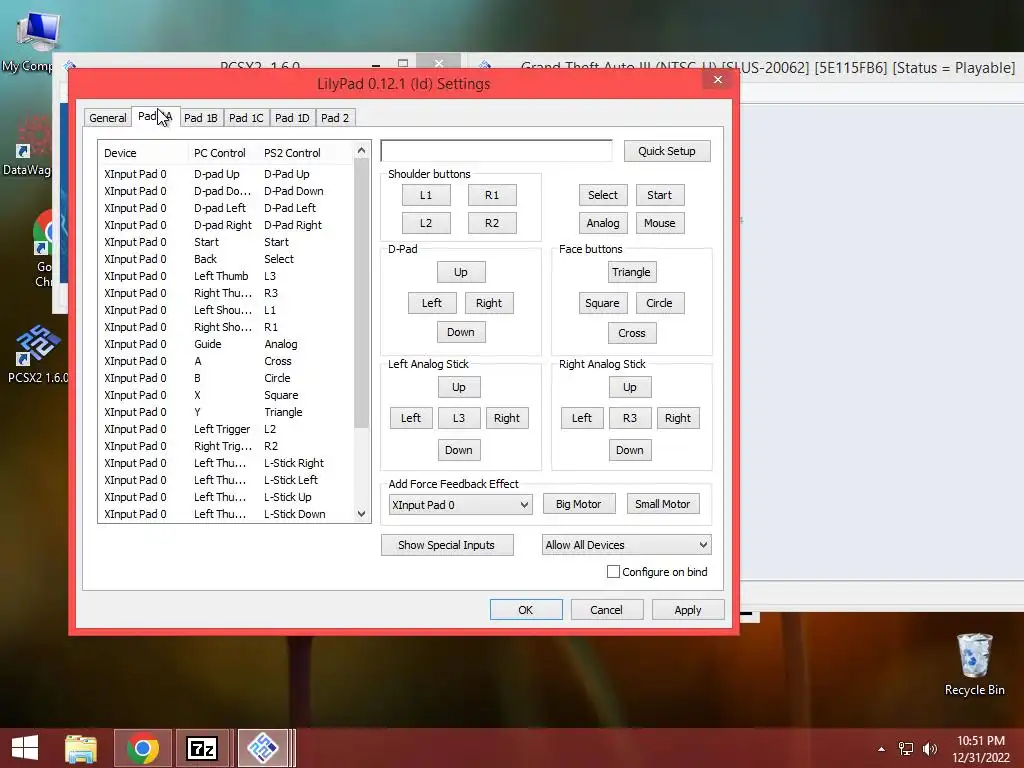The width and height of the screenshot is (1024, 768).
Task: Bind D-Pad Up
Action: (x=461, y=272)
